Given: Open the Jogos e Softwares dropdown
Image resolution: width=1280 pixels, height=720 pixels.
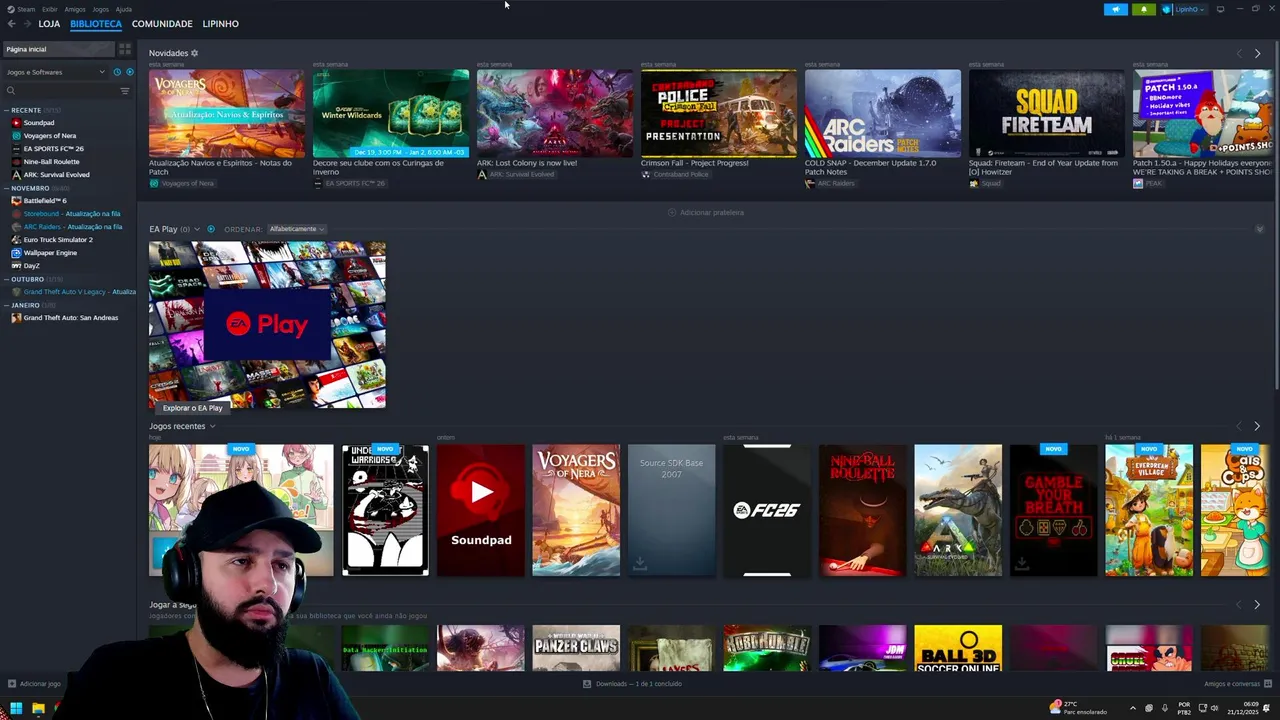Looking at the screenshot, I should (55, 72).
